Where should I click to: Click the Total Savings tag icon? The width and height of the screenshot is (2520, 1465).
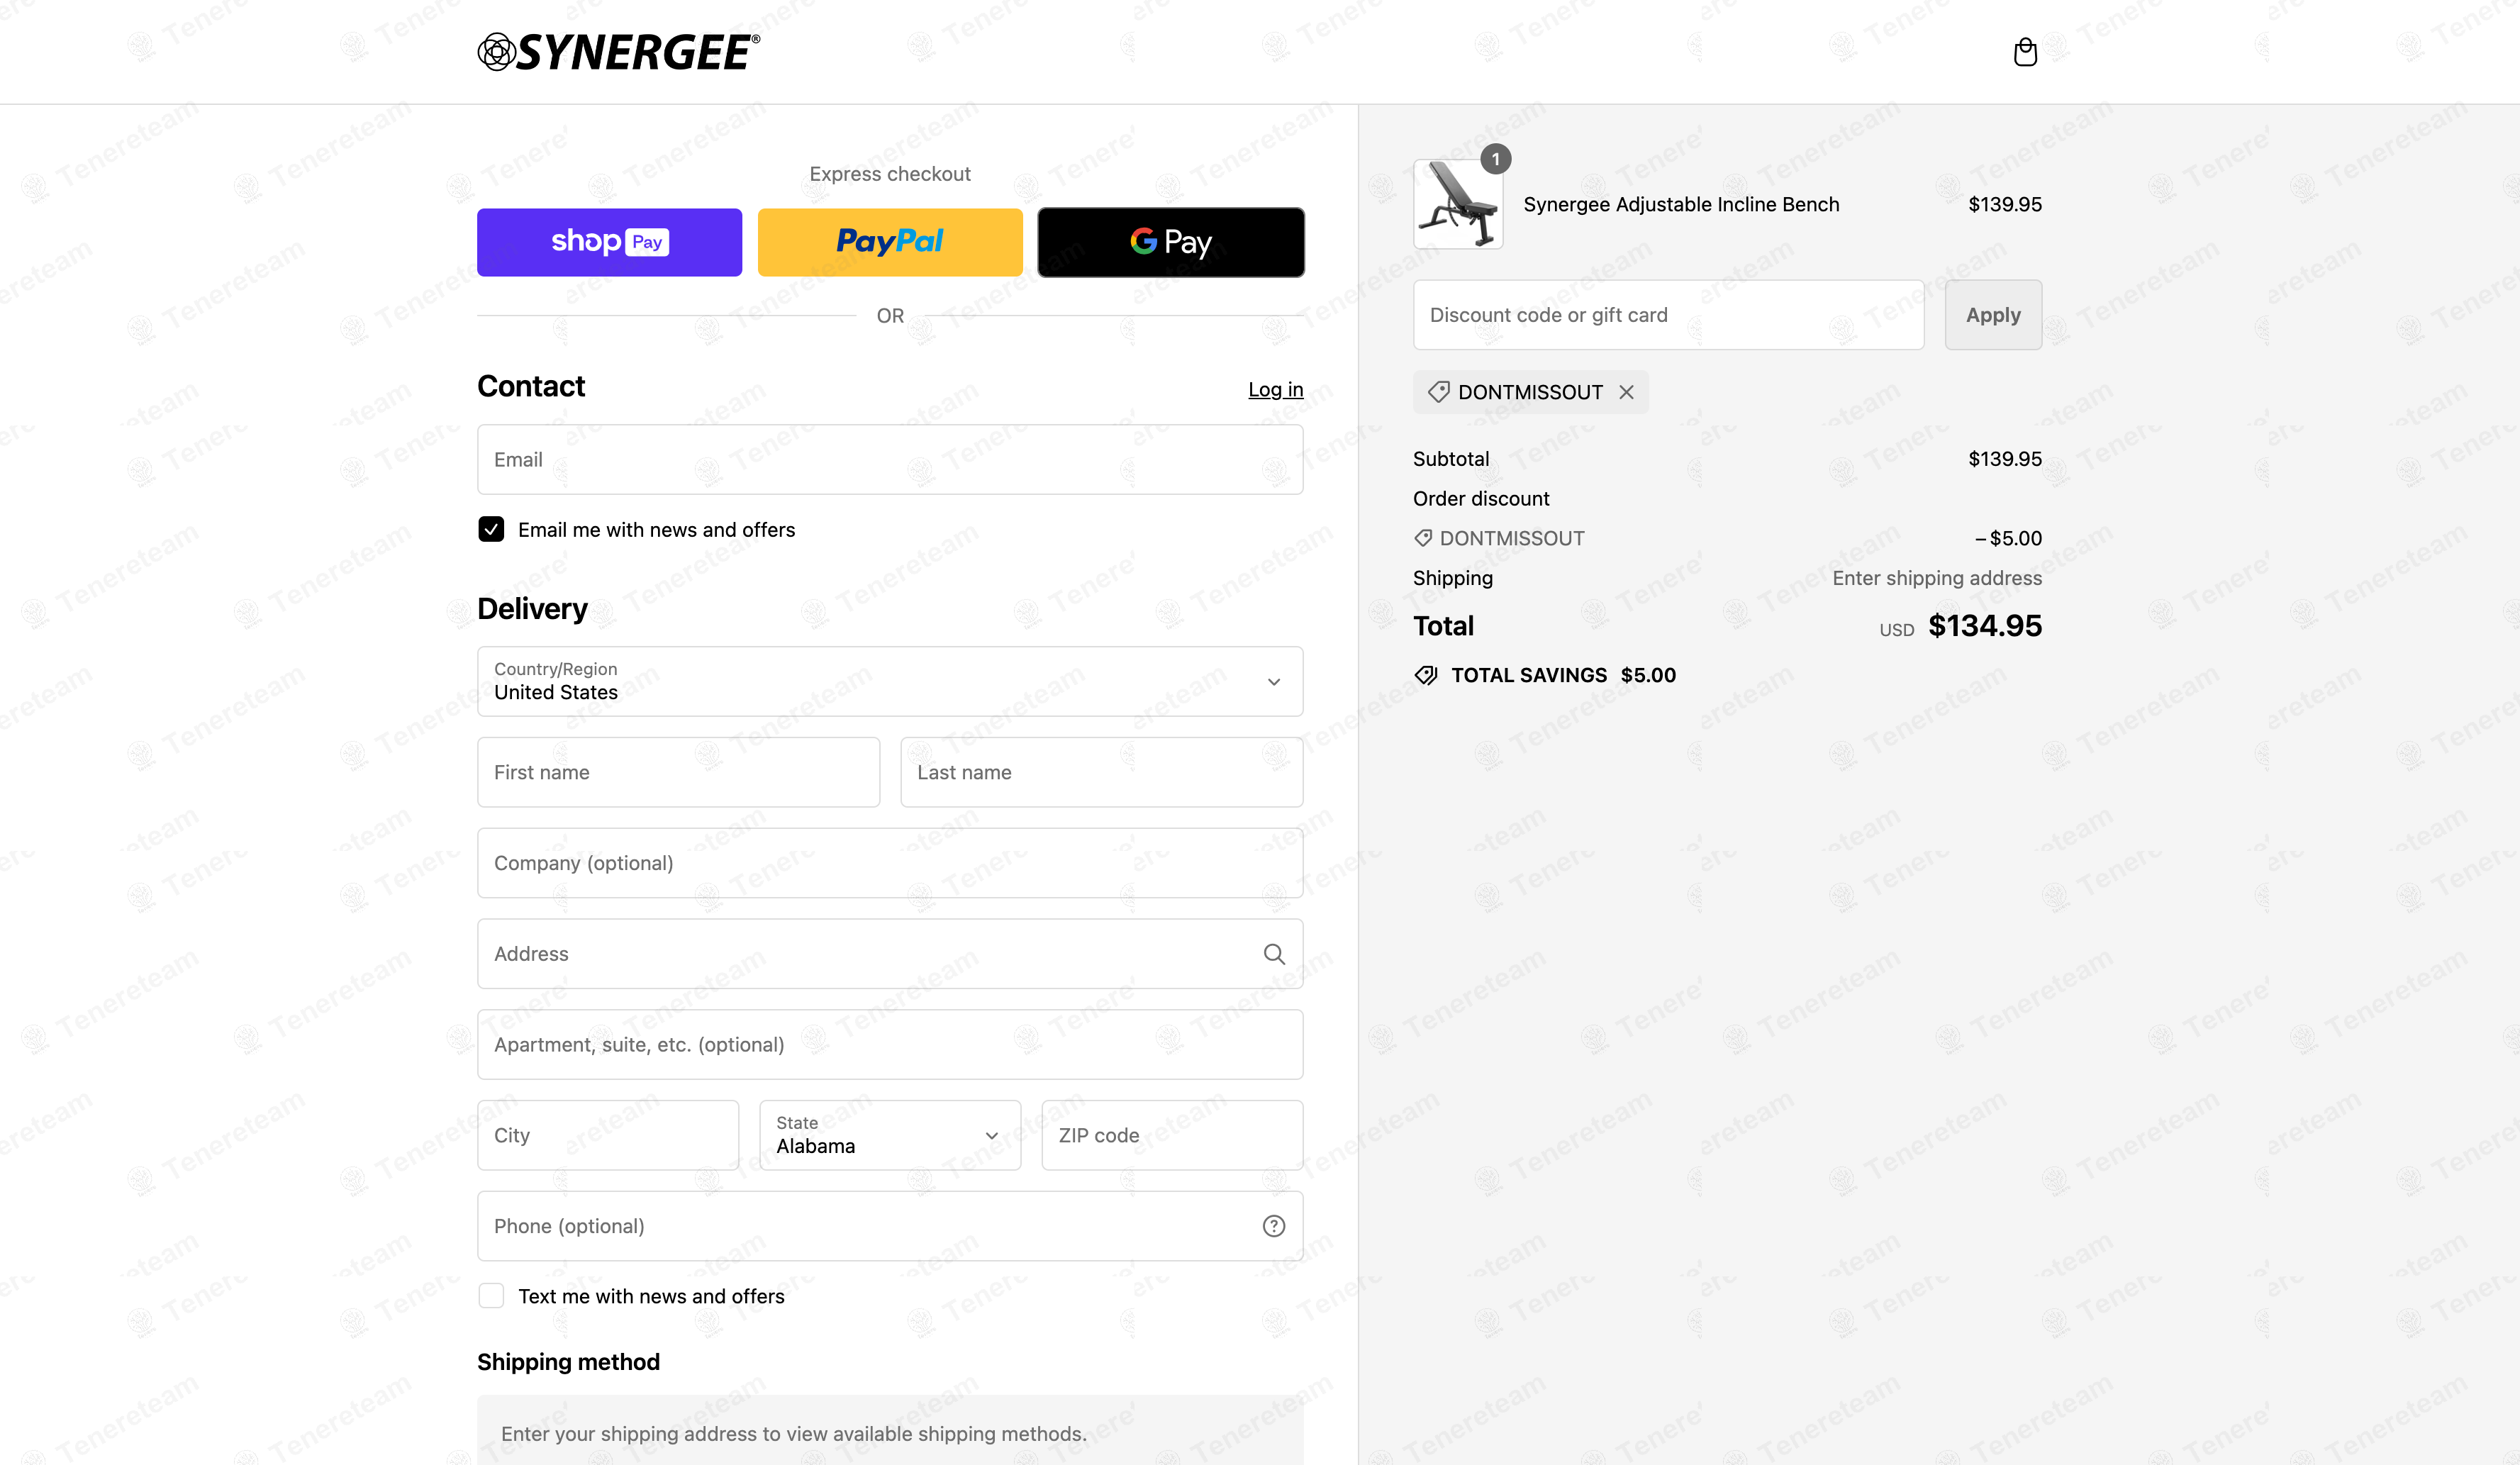1426,675
